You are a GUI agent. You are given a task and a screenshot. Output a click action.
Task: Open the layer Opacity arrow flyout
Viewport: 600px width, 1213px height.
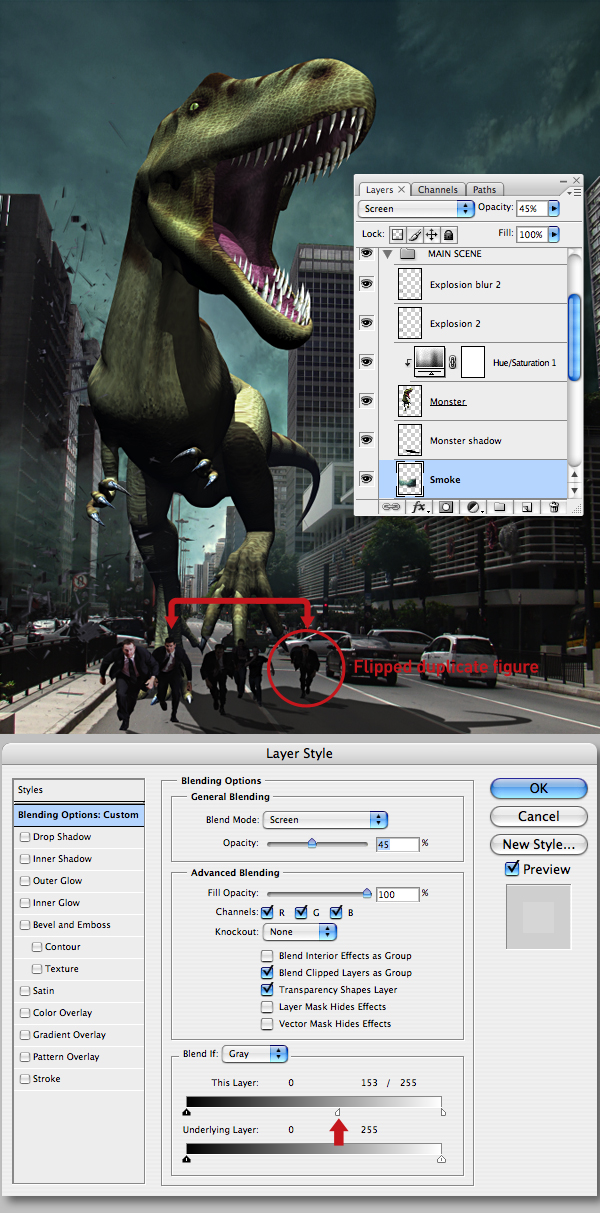554,209
